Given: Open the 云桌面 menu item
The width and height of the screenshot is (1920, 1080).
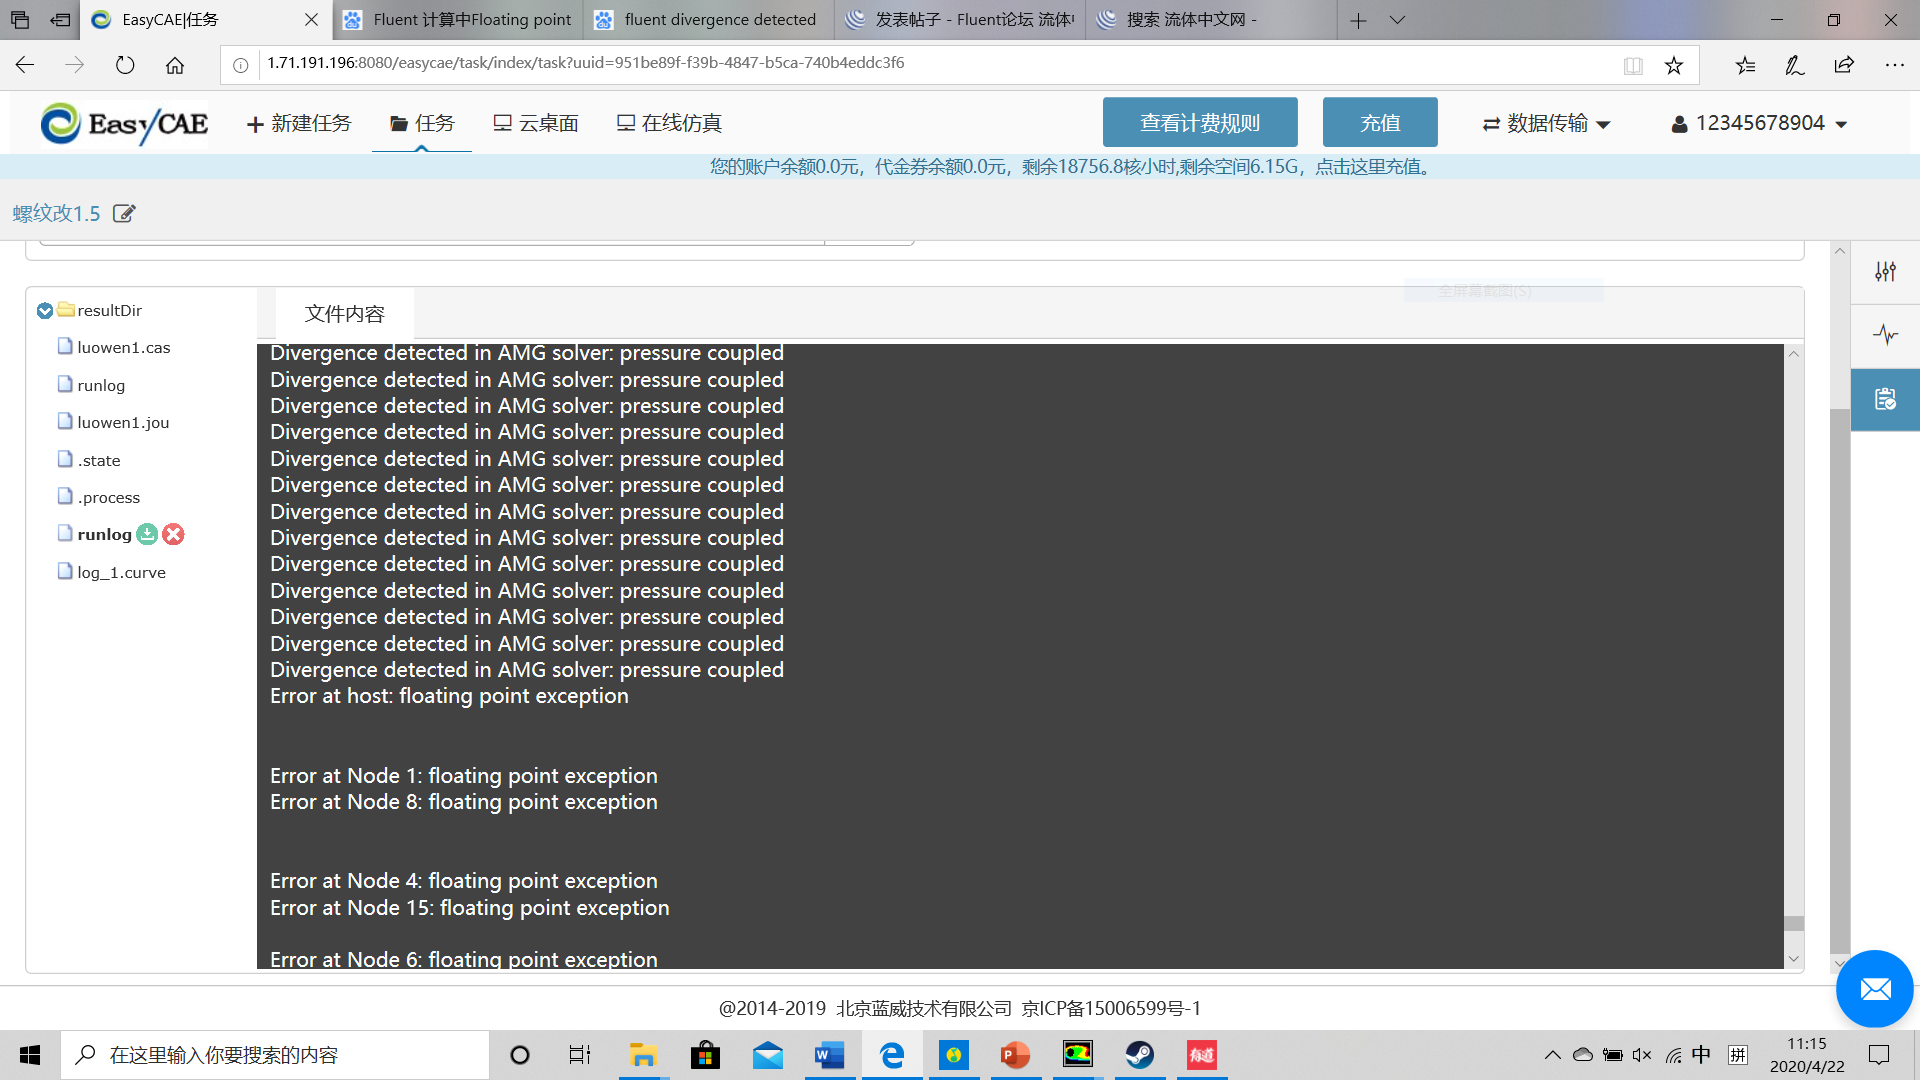Looking at the screenshot, I should [536, 123].
